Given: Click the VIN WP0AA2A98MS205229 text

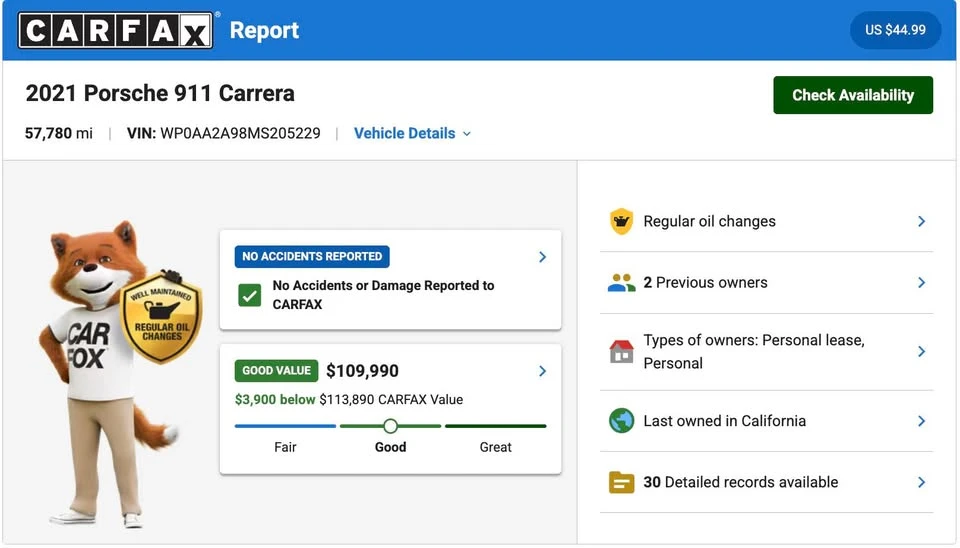Looking at the screenshot, I should (223, 133).
